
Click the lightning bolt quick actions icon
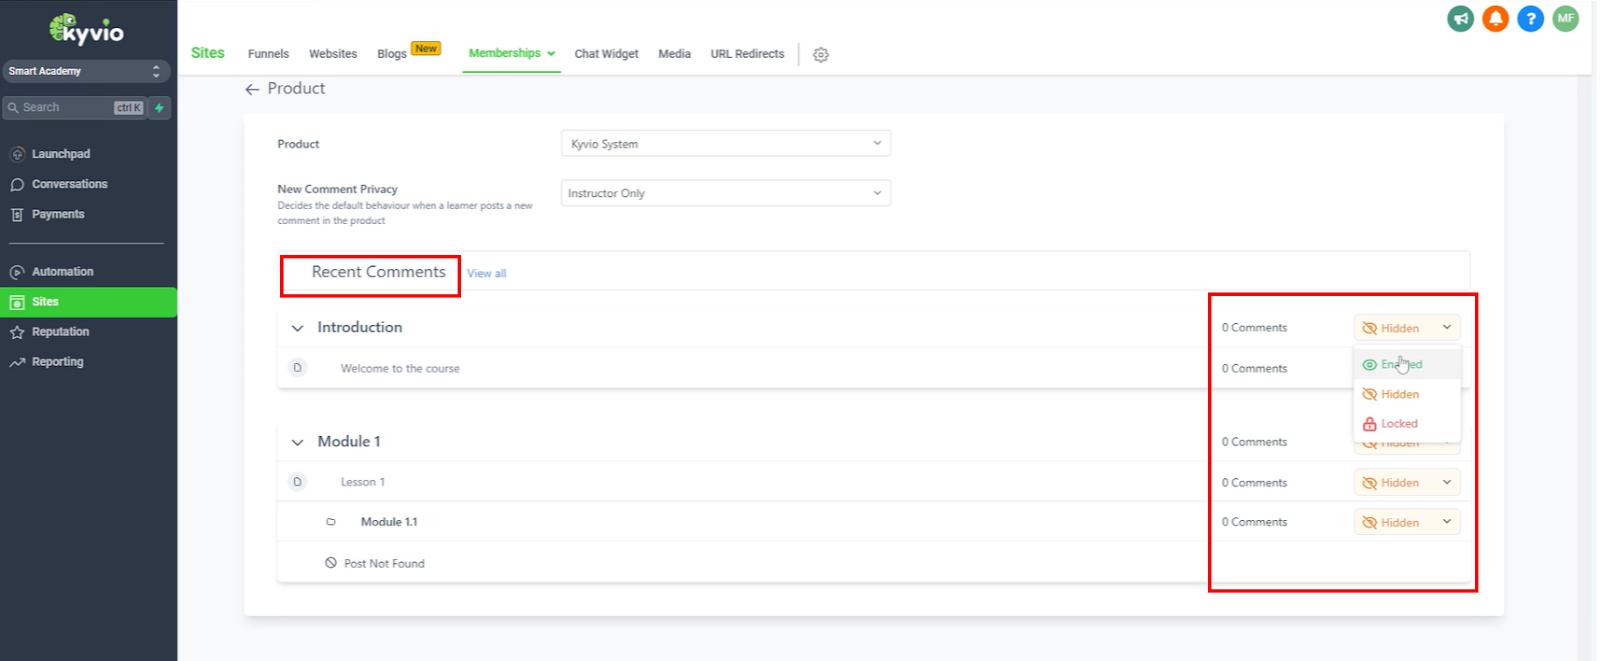(159, 108)
